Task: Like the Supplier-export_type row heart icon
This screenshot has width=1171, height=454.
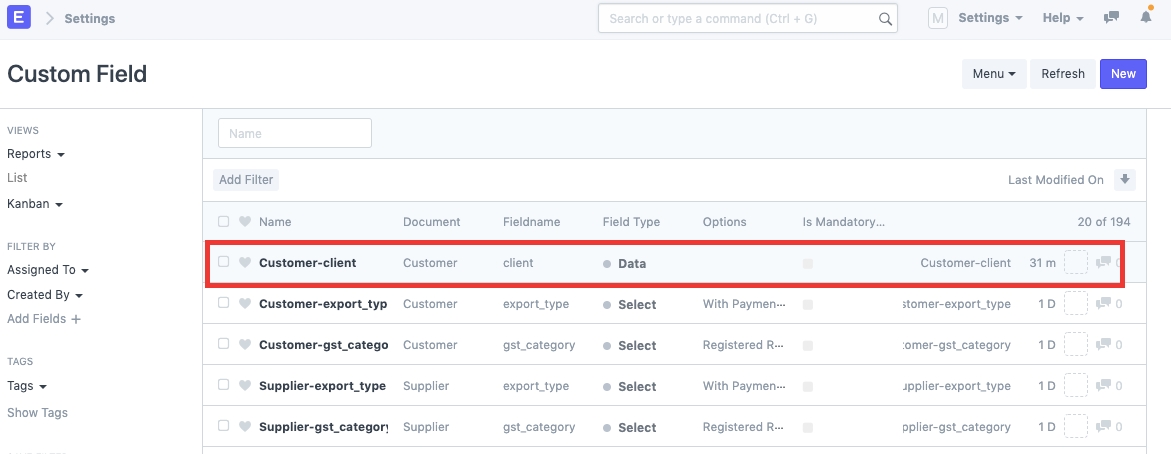Action: (245, 386)
